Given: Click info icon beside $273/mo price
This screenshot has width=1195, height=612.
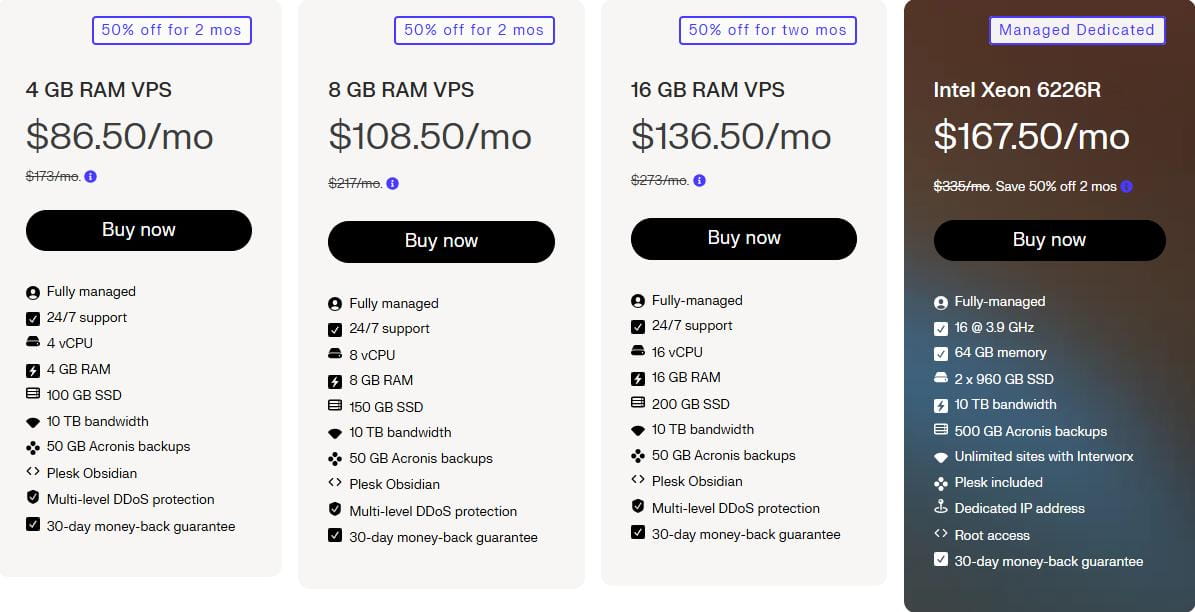Looking at the screenshot, I should click(x=699, y=181).
